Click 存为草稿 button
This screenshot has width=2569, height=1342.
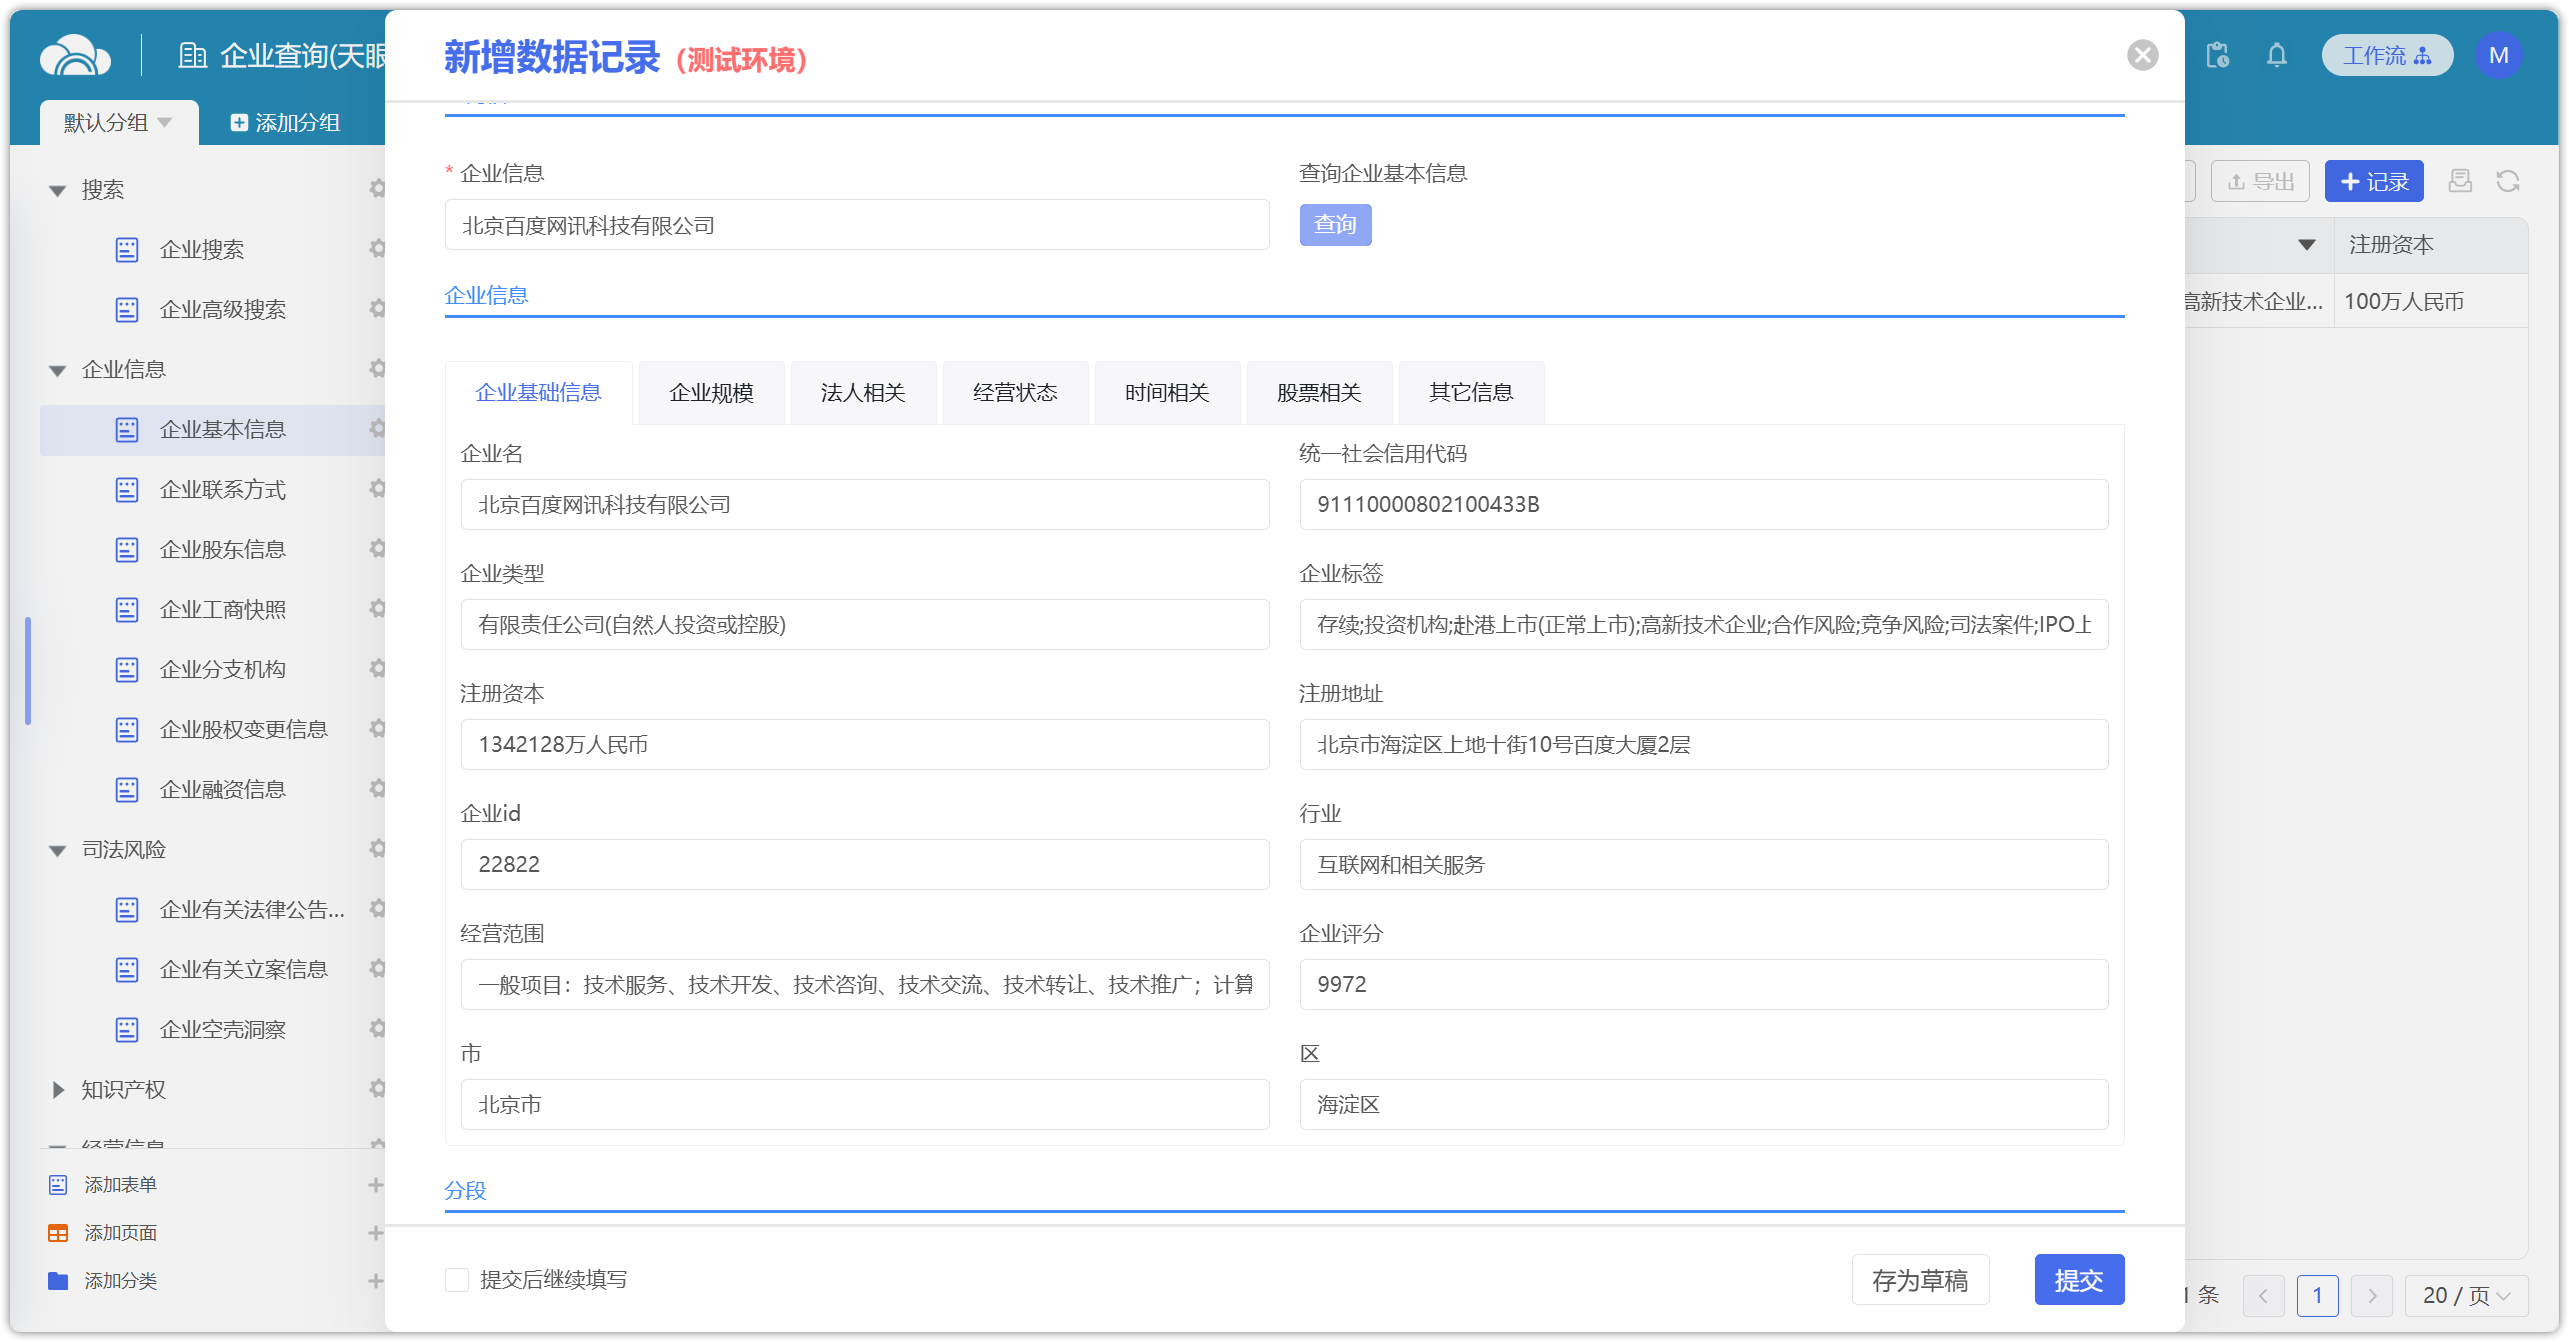[1920, 1280]
